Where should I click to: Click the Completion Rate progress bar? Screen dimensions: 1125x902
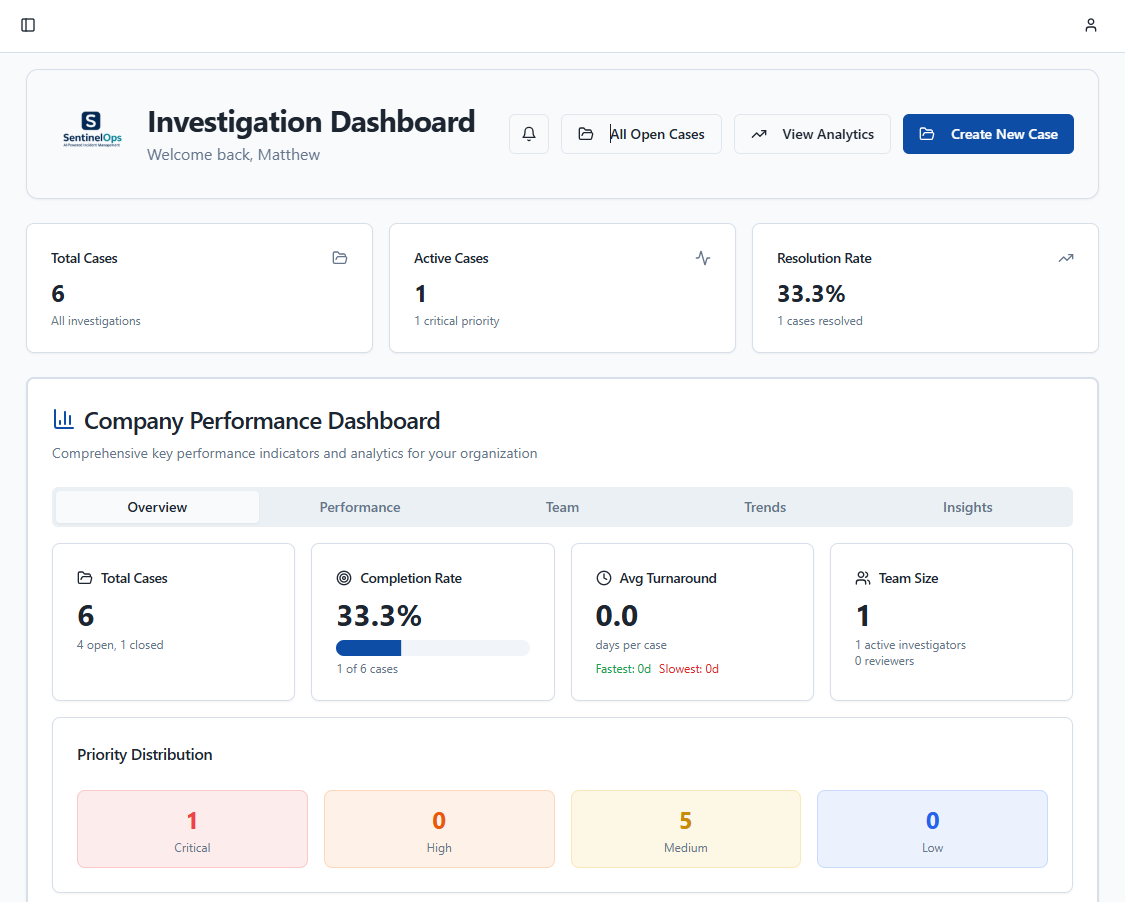pyautogui.click(x=432, y=647)
